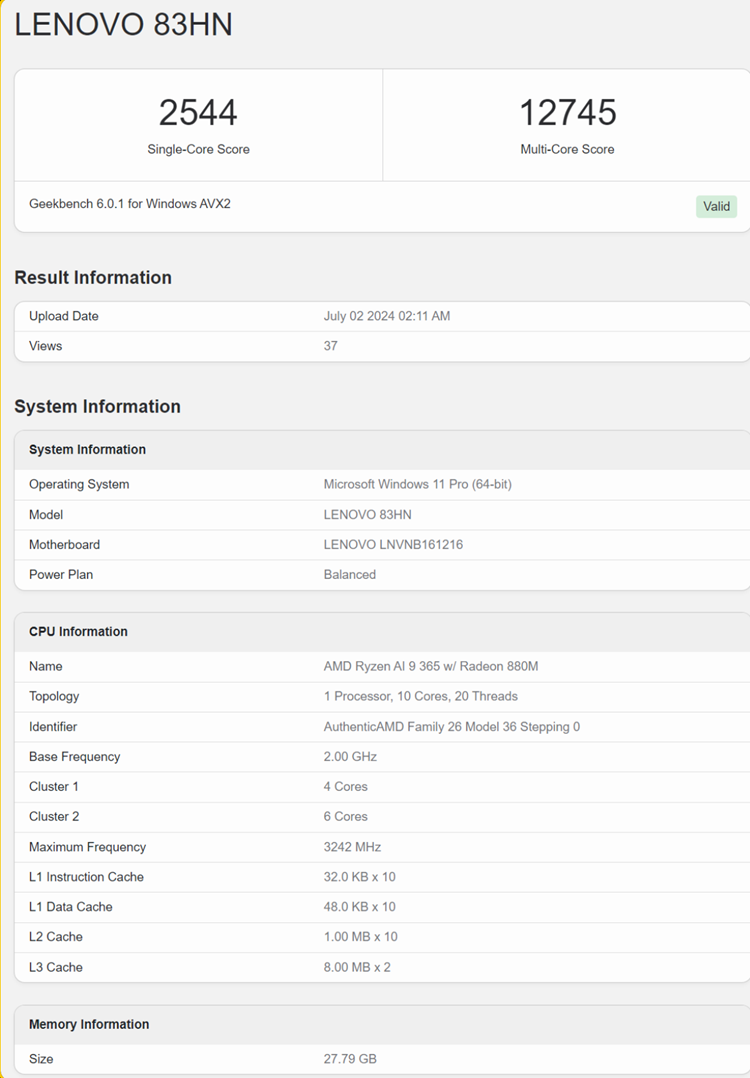Click the Base Frequency label
750x1078 pixels.
click(74, 757)
